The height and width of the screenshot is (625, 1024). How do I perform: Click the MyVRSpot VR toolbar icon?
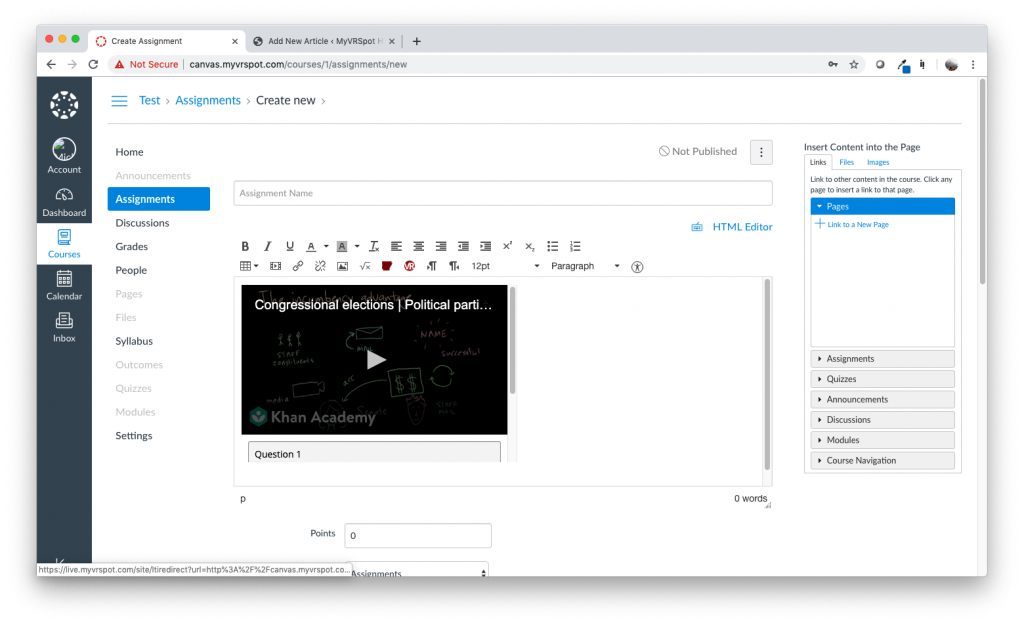(x=409, y=267)
